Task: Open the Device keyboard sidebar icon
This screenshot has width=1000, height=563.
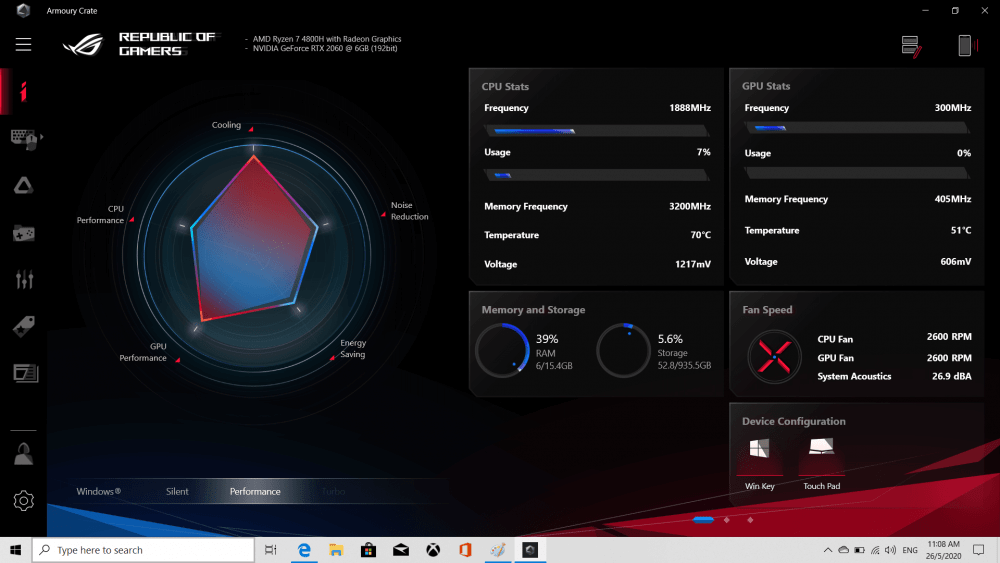Action: 25,138
